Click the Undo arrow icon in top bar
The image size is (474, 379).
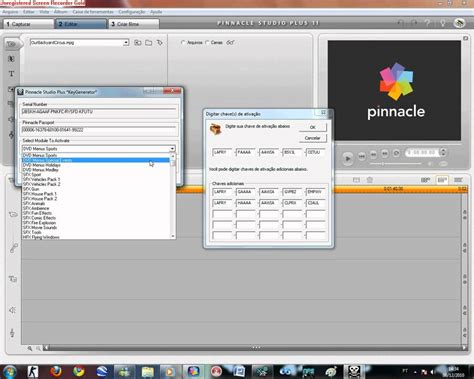point(400,23)
